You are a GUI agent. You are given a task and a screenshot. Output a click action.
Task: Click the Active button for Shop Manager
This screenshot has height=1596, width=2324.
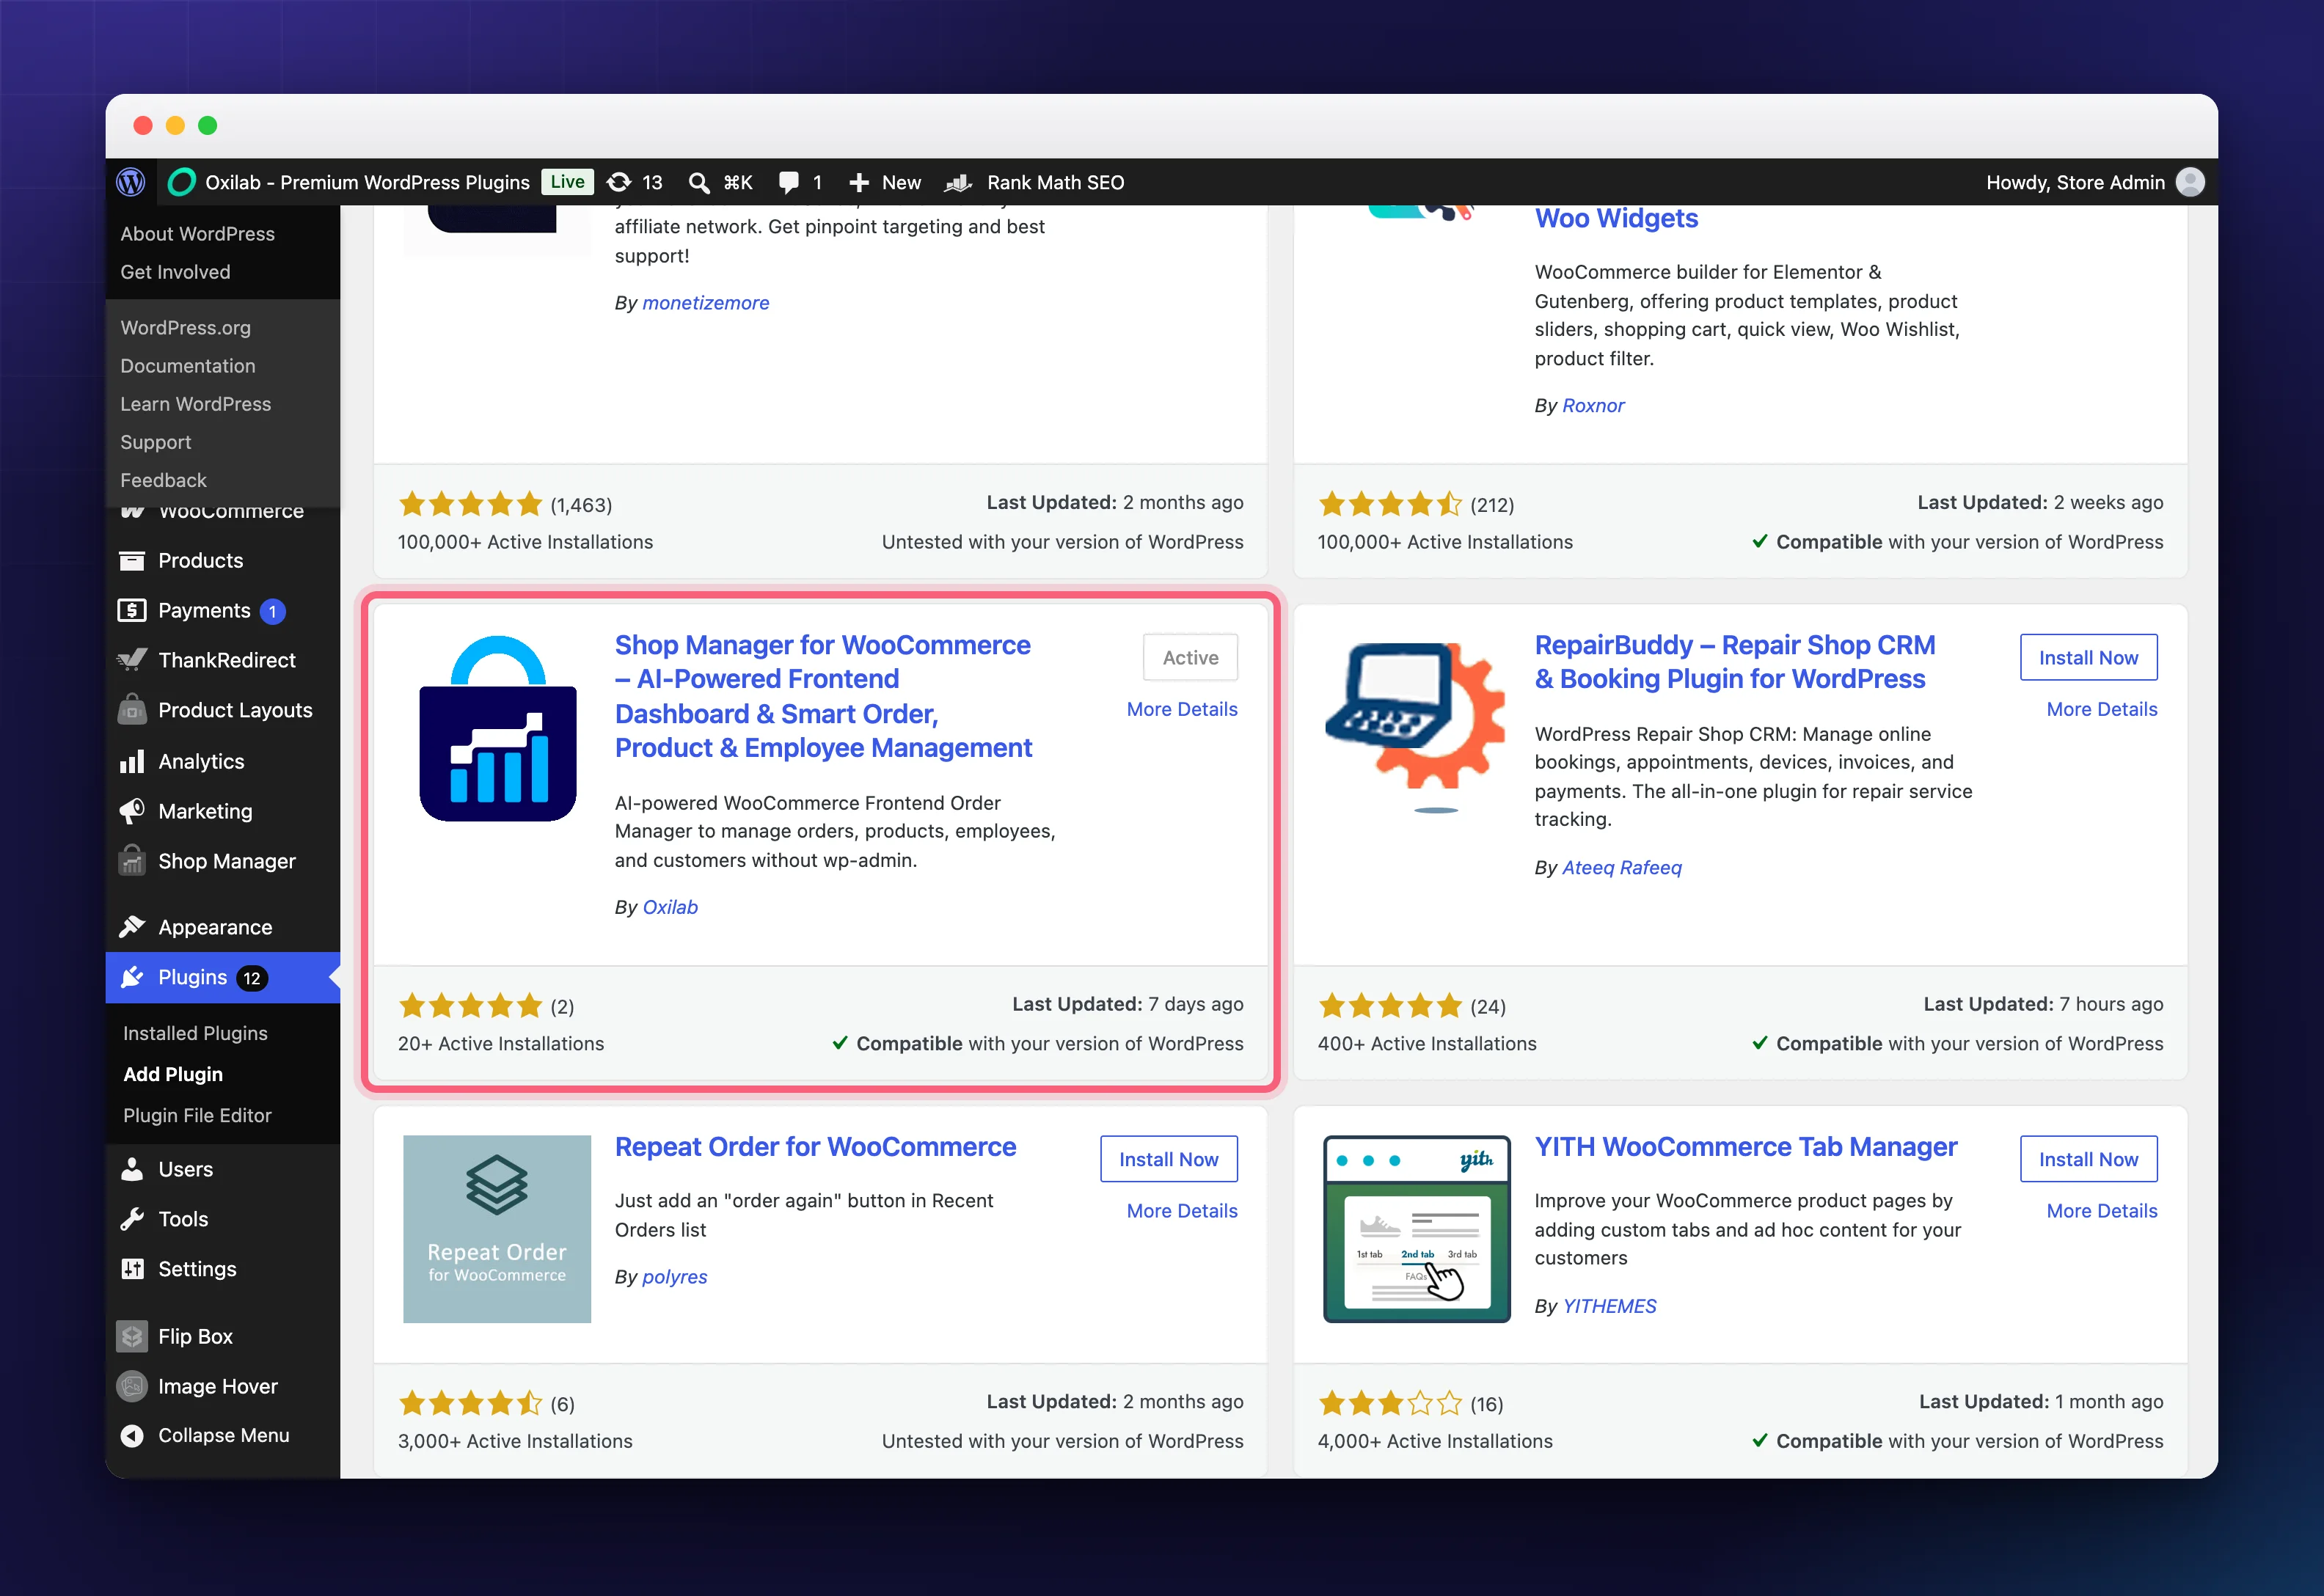[1190, 657]
